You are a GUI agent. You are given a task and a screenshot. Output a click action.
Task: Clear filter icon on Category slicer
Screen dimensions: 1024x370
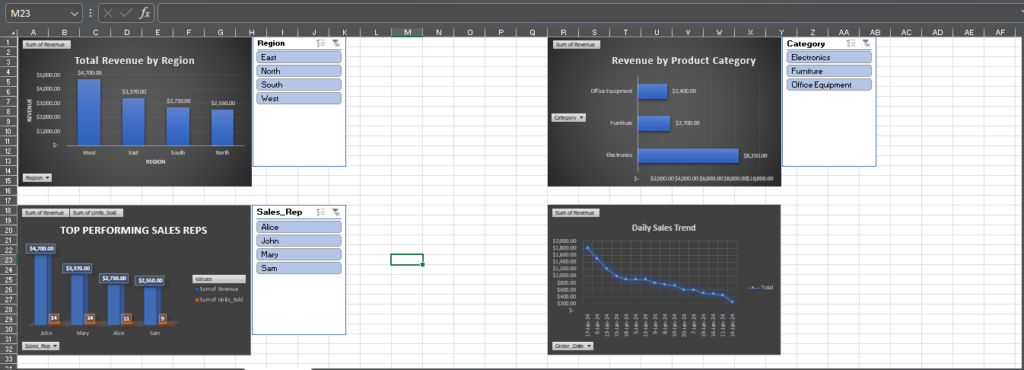click(866, 43)
